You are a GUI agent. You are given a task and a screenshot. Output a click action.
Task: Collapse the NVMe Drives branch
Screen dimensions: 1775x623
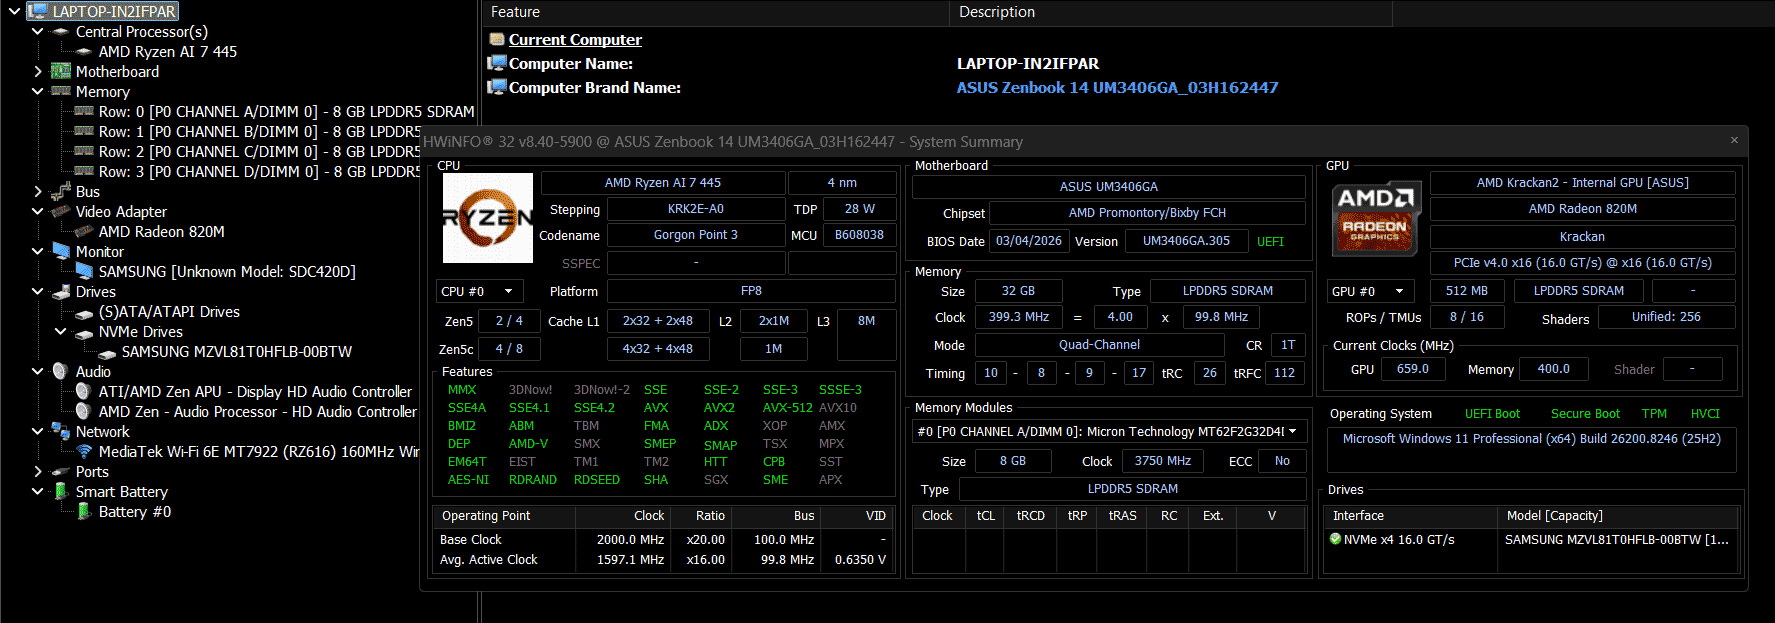(x=61, y=332)
